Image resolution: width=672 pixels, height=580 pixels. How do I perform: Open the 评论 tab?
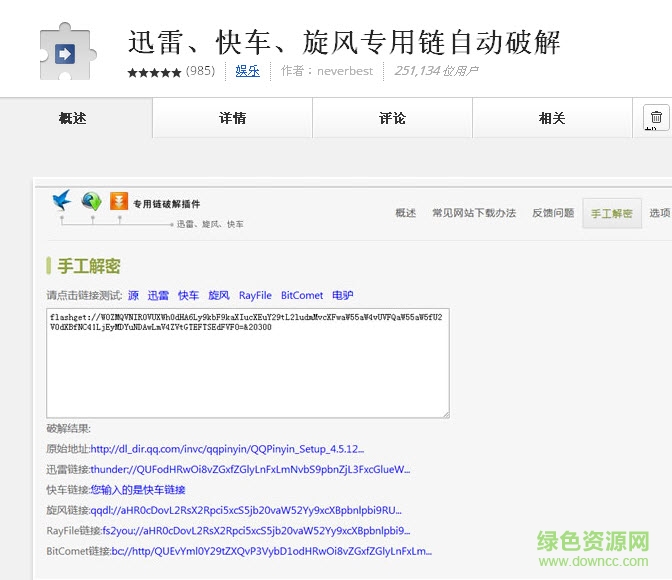[392, 118]
